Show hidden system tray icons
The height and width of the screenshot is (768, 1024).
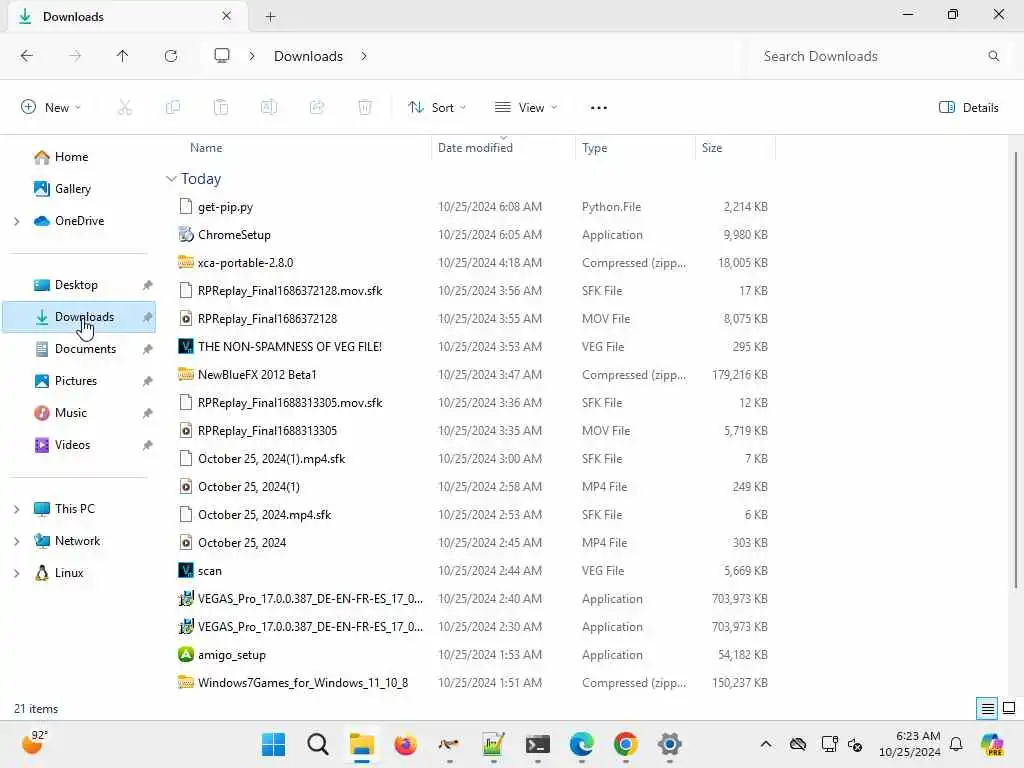(x=765, y=744)
